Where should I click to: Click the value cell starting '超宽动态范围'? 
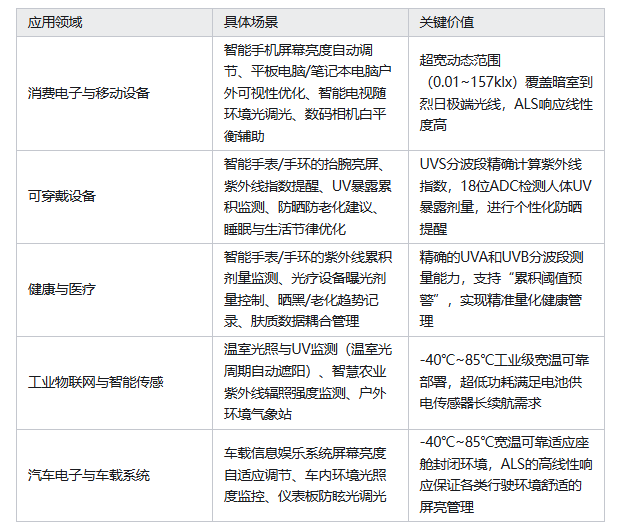point(507,93)
